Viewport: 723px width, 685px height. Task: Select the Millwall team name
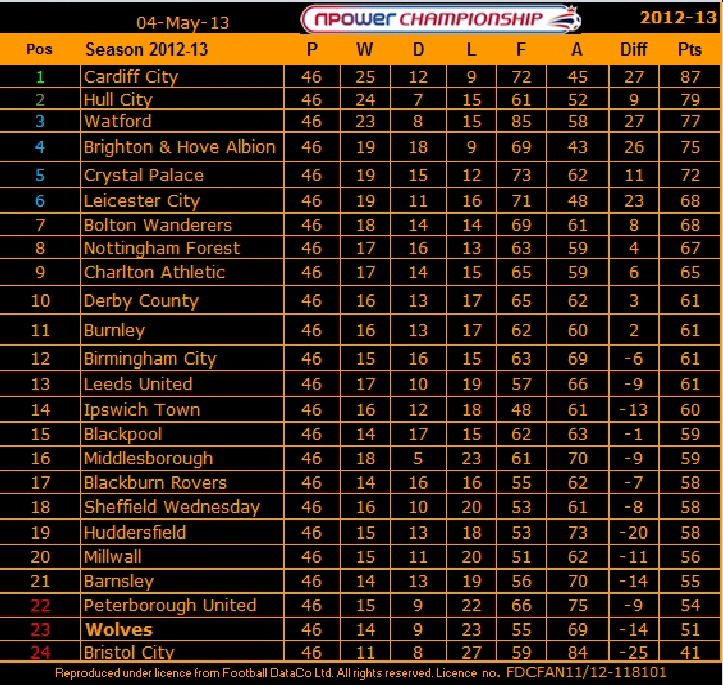coord(113,557)
